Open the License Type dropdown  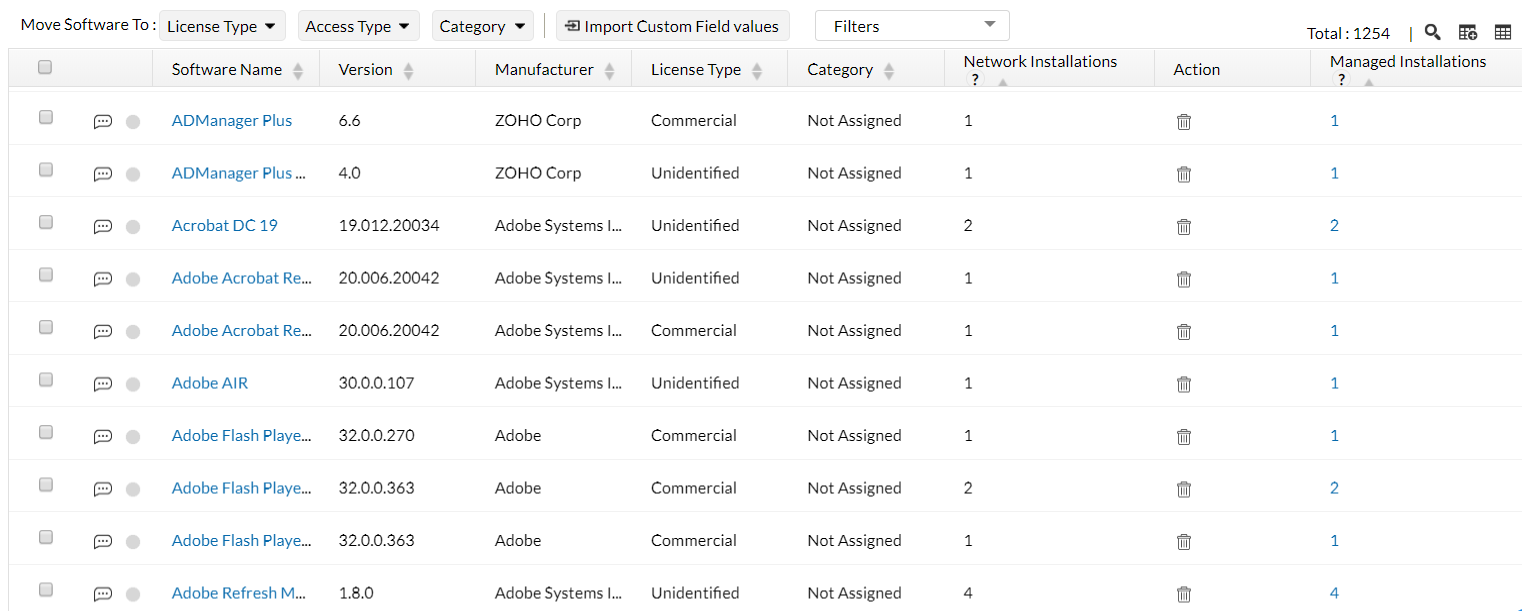pos(222,27)
